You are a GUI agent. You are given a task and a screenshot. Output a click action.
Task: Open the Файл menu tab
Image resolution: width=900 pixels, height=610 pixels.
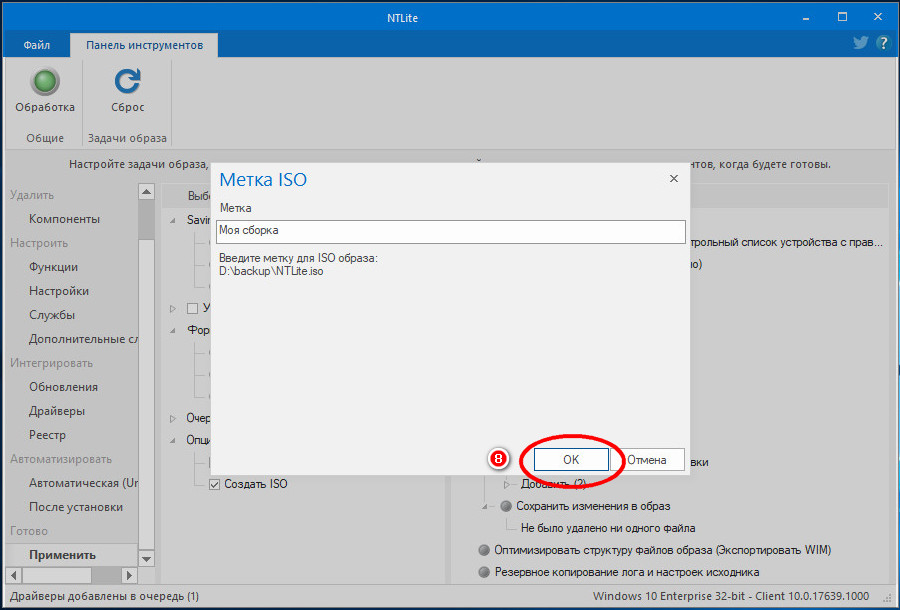point(37,45)
